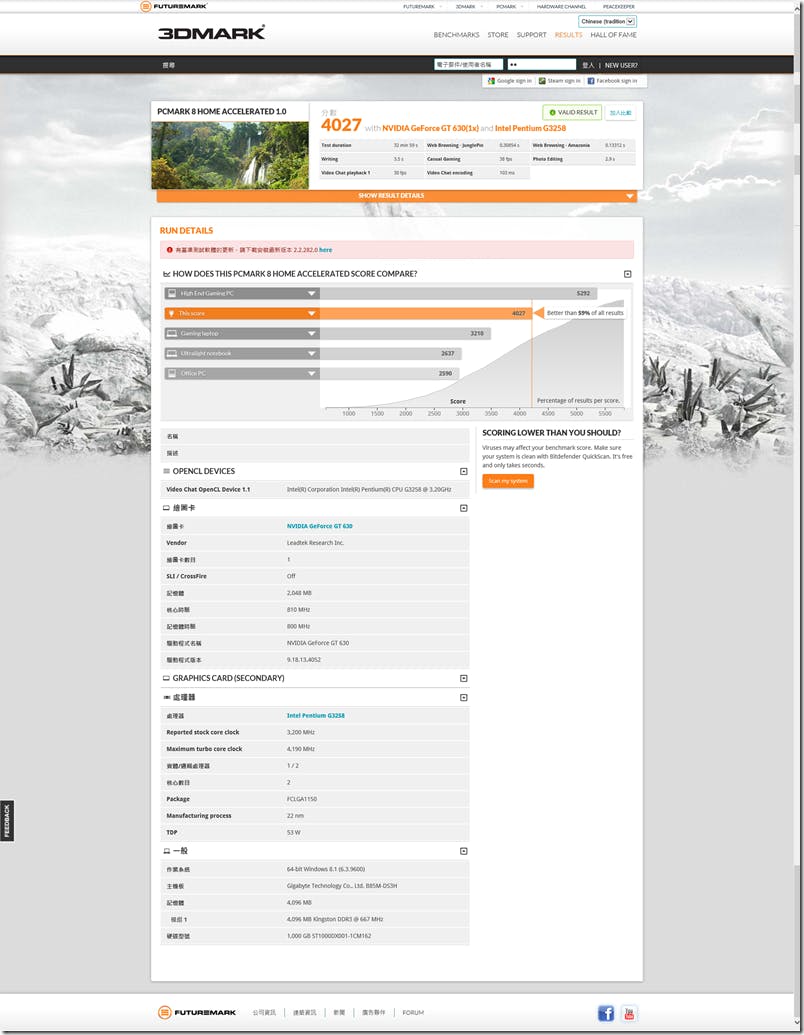Click the Facebook icon on Facebook sign in
Screen dimensions: 804x1035
(x=591, y=81)
